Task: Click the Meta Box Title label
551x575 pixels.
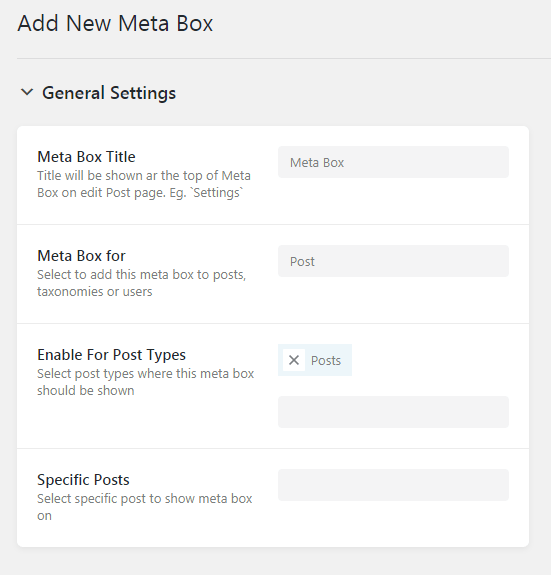Action: point(86,157)
